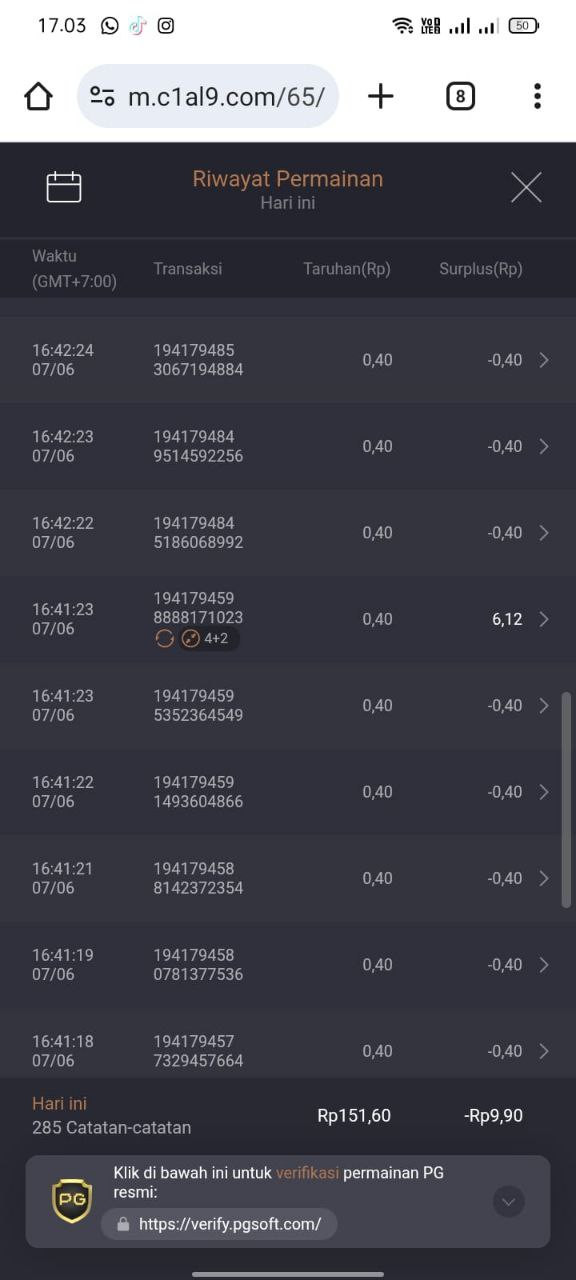Open the browser three-dot menu
Image resolution: width=576 pixels, height=1280 pixels.
[537, 96]
